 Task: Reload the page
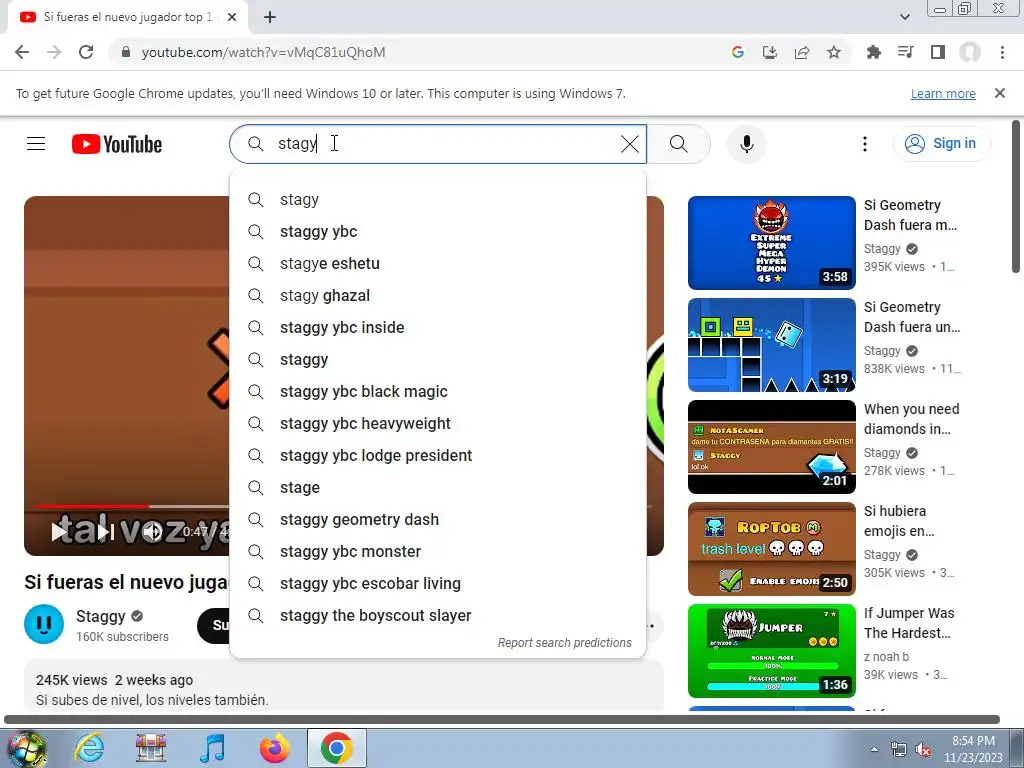[x=86, y=52]
